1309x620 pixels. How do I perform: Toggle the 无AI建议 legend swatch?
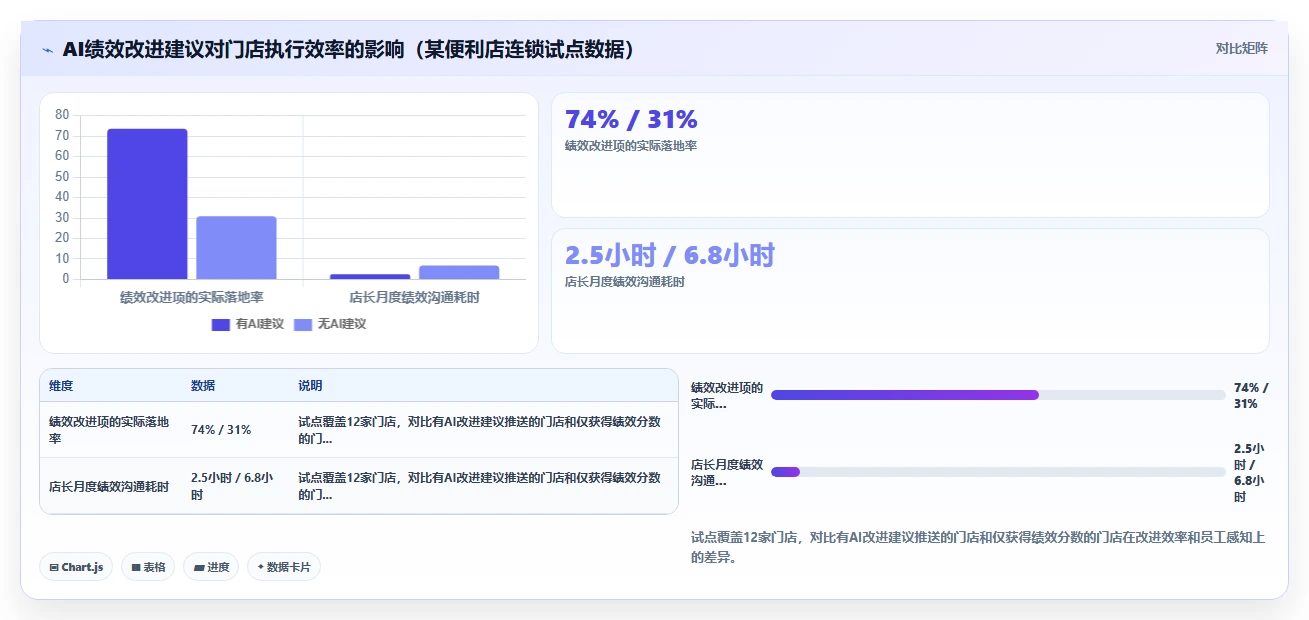(303, 324)
